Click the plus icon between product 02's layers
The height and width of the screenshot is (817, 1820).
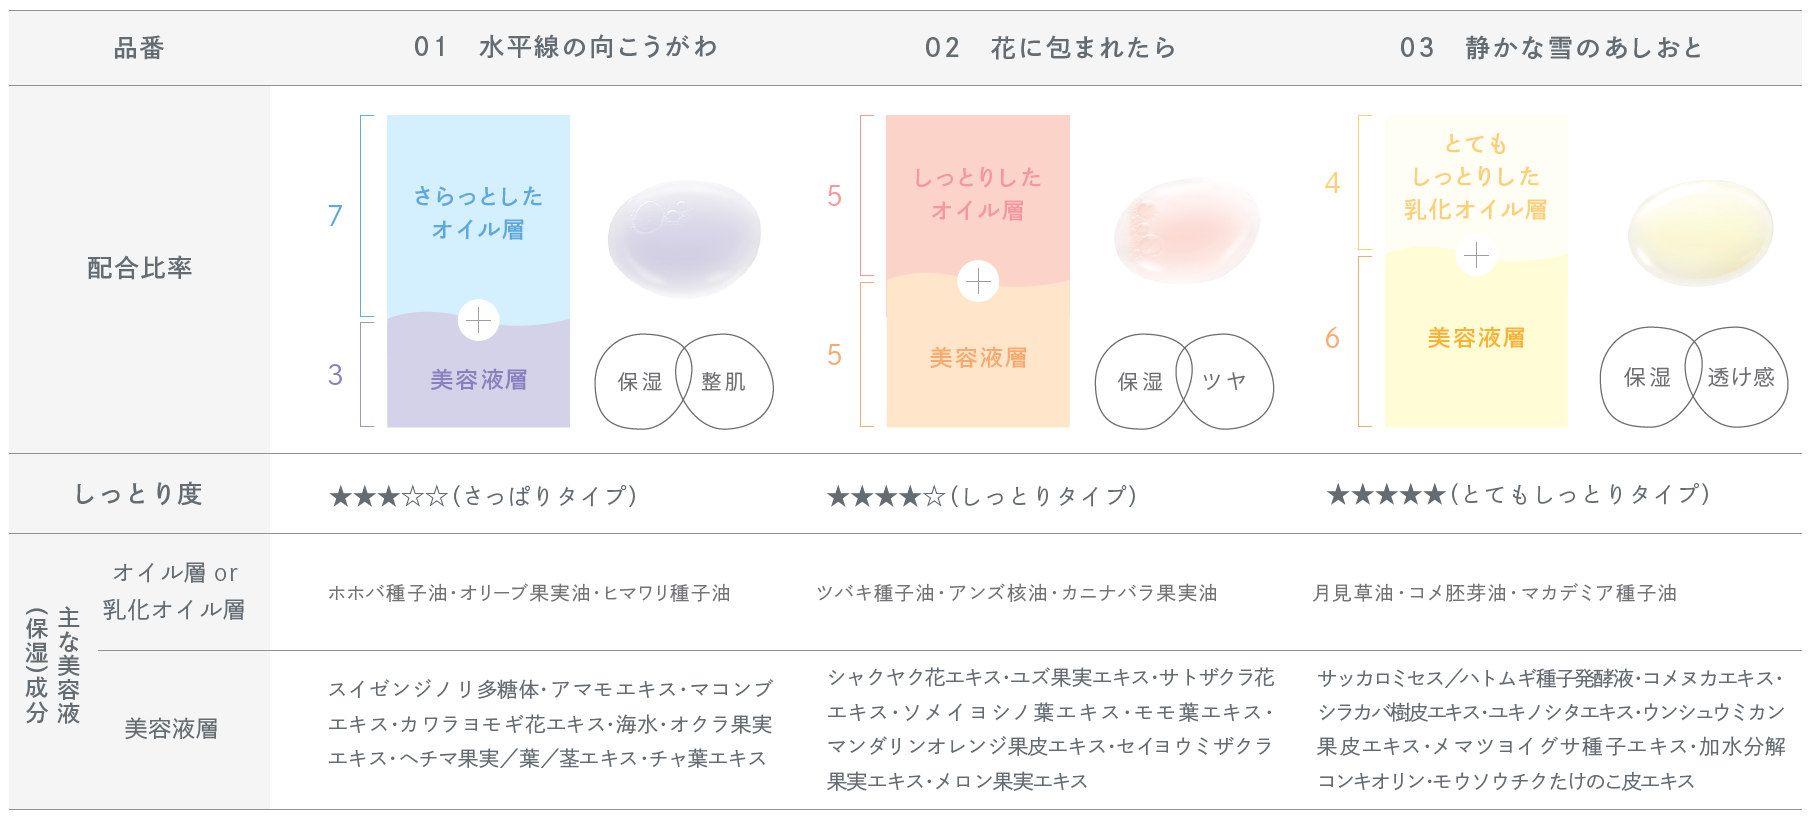coord(978,282)
